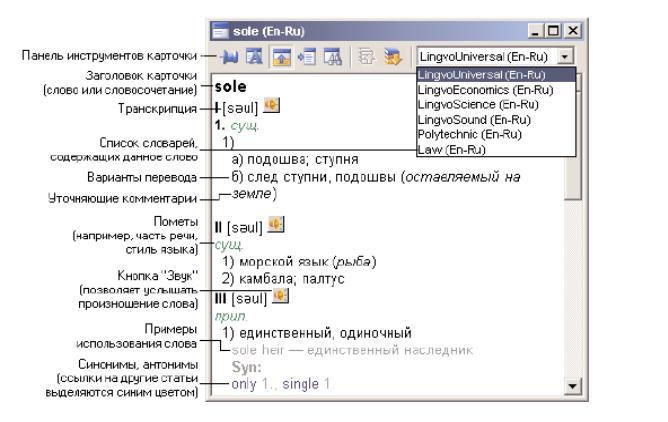Click the translate icon with letter A

point(254,57)
